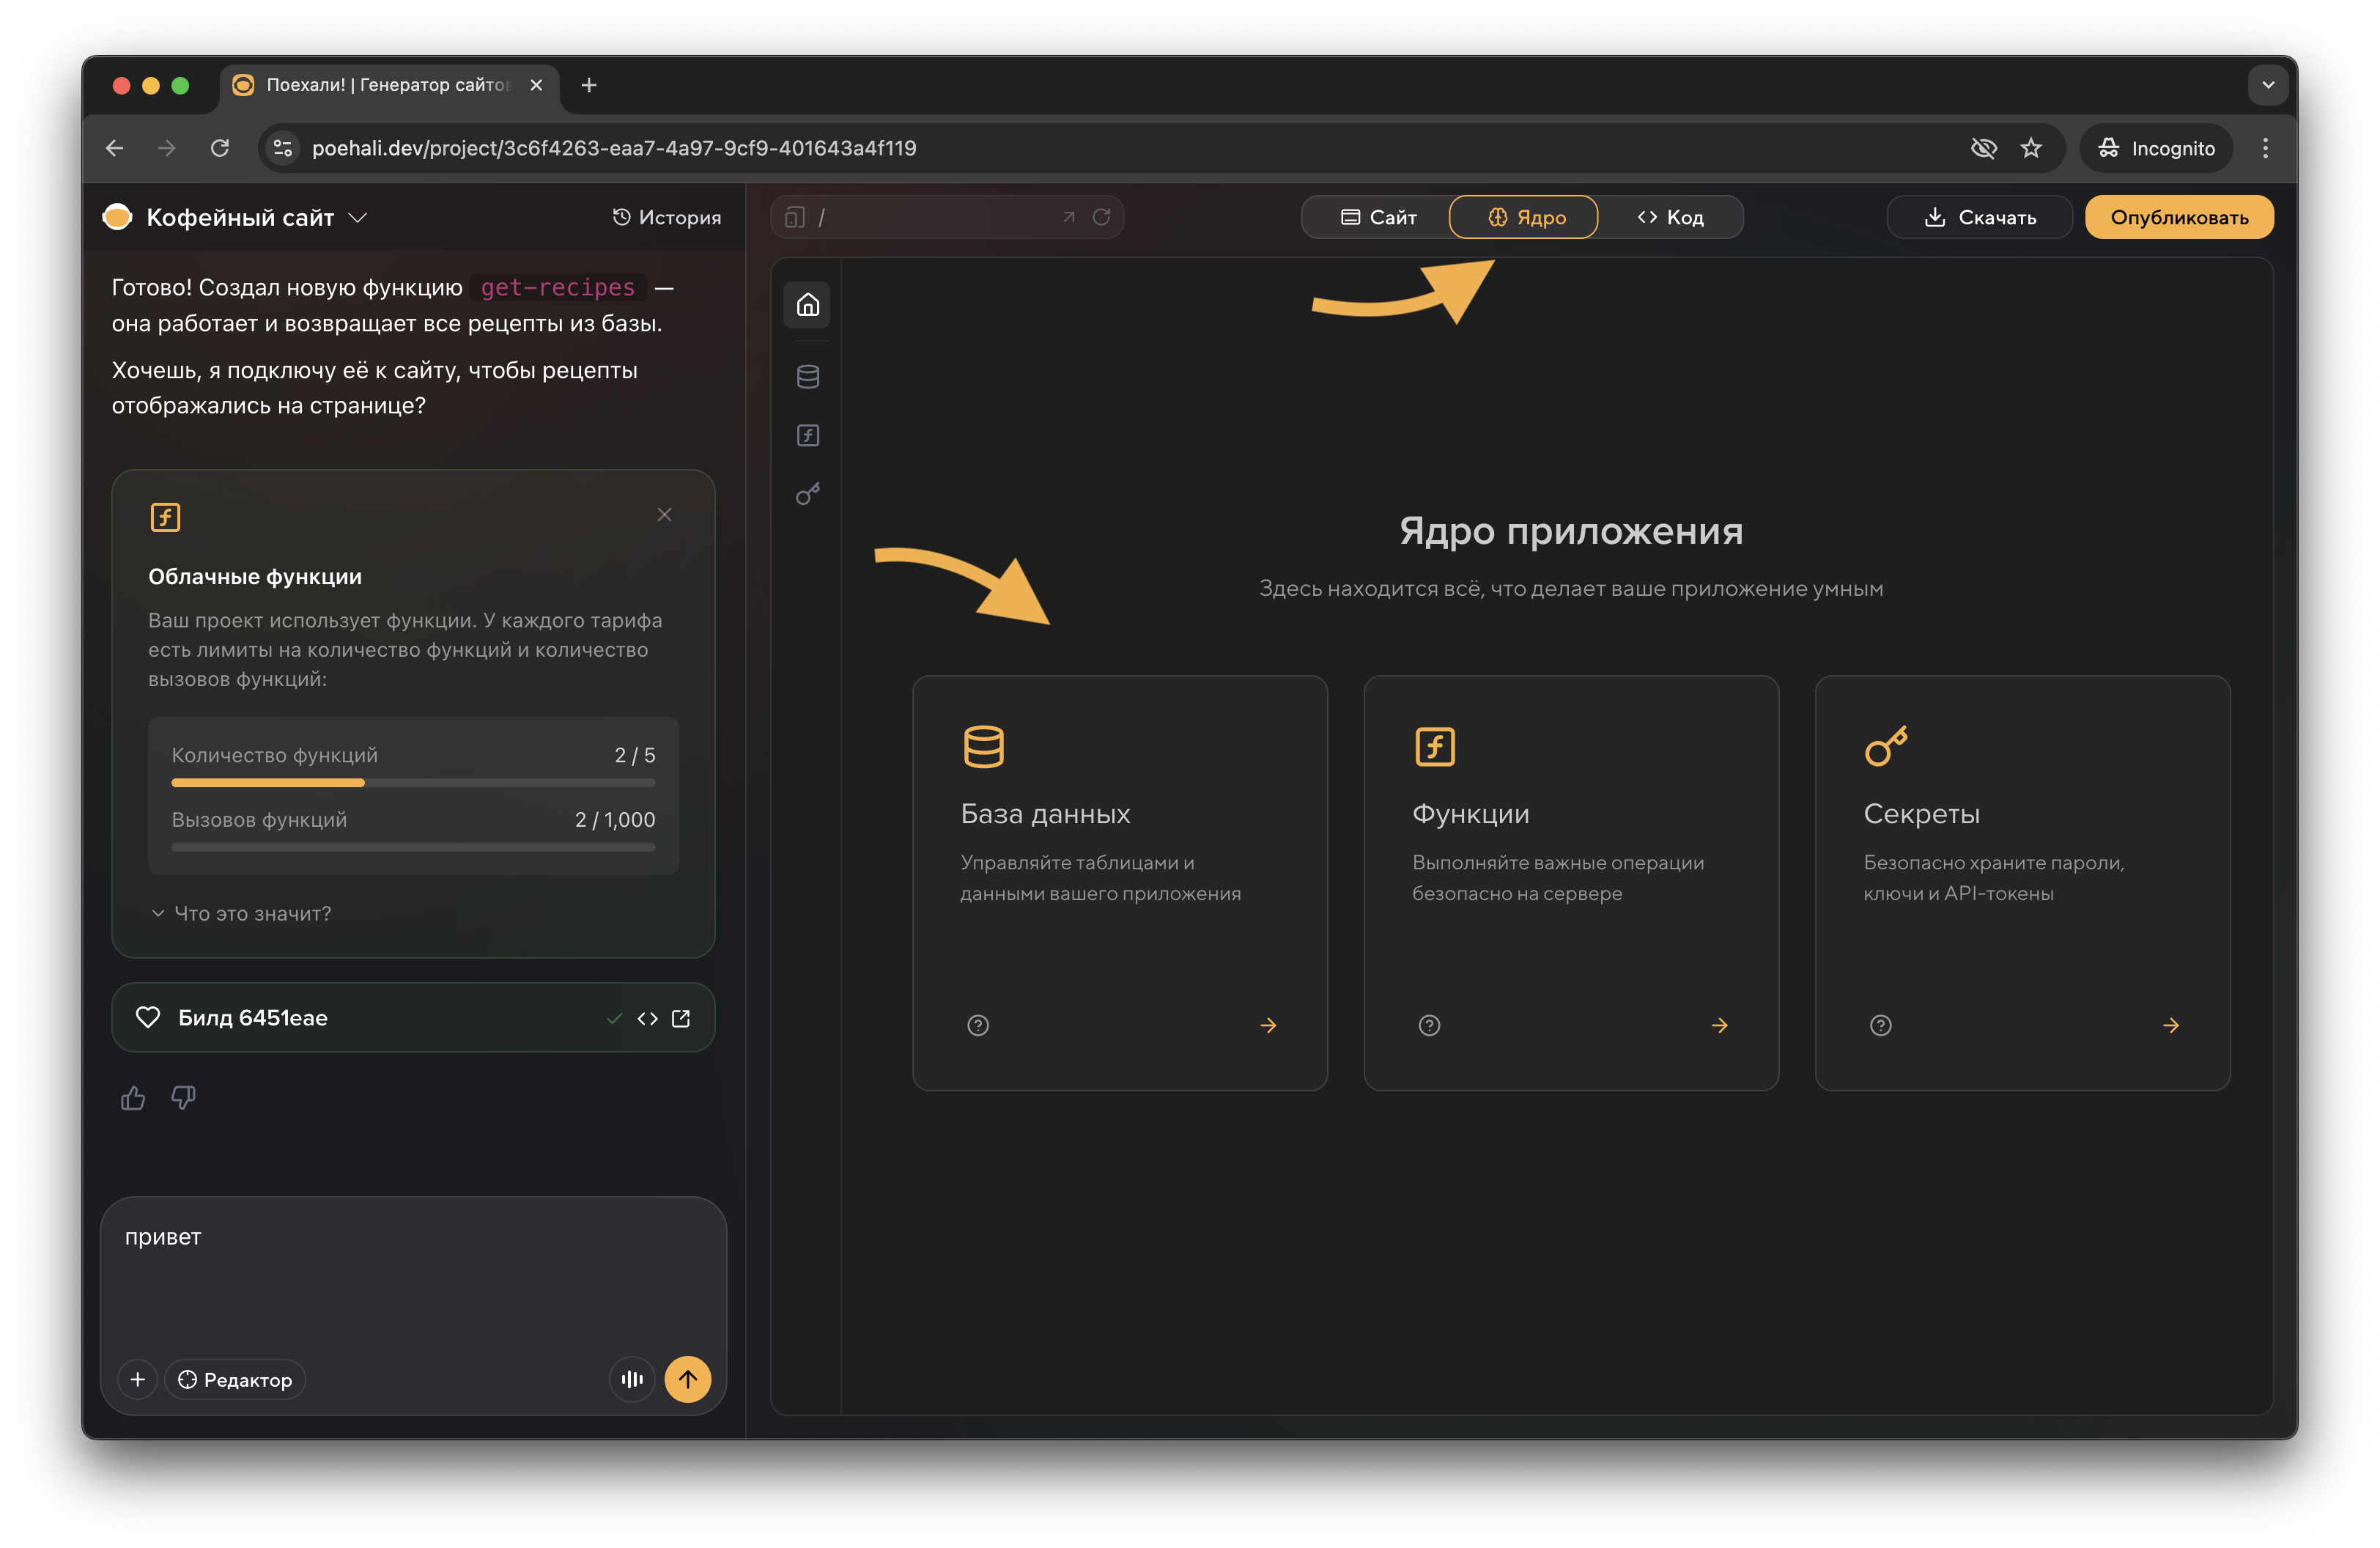Click the thumbs down feedback icon

pos(183,1098)
